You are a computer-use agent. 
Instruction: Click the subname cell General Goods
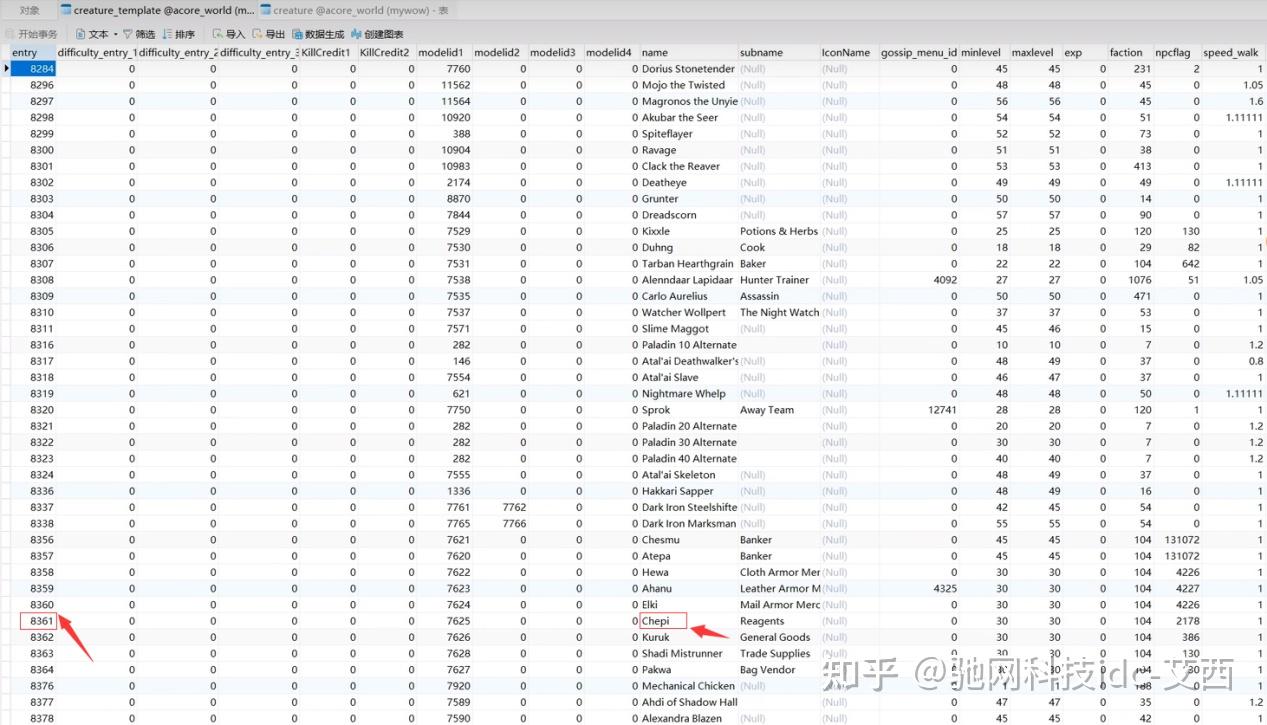775,637
